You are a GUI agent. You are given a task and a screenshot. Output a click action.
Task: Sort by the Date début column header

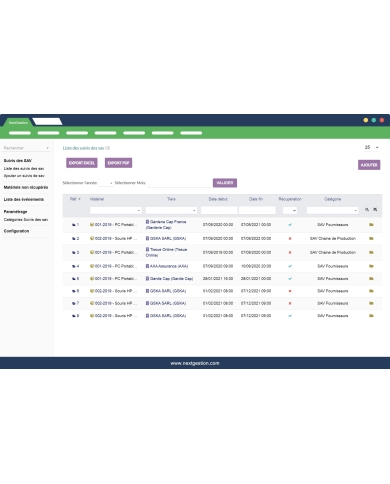(x=218, y=199)
